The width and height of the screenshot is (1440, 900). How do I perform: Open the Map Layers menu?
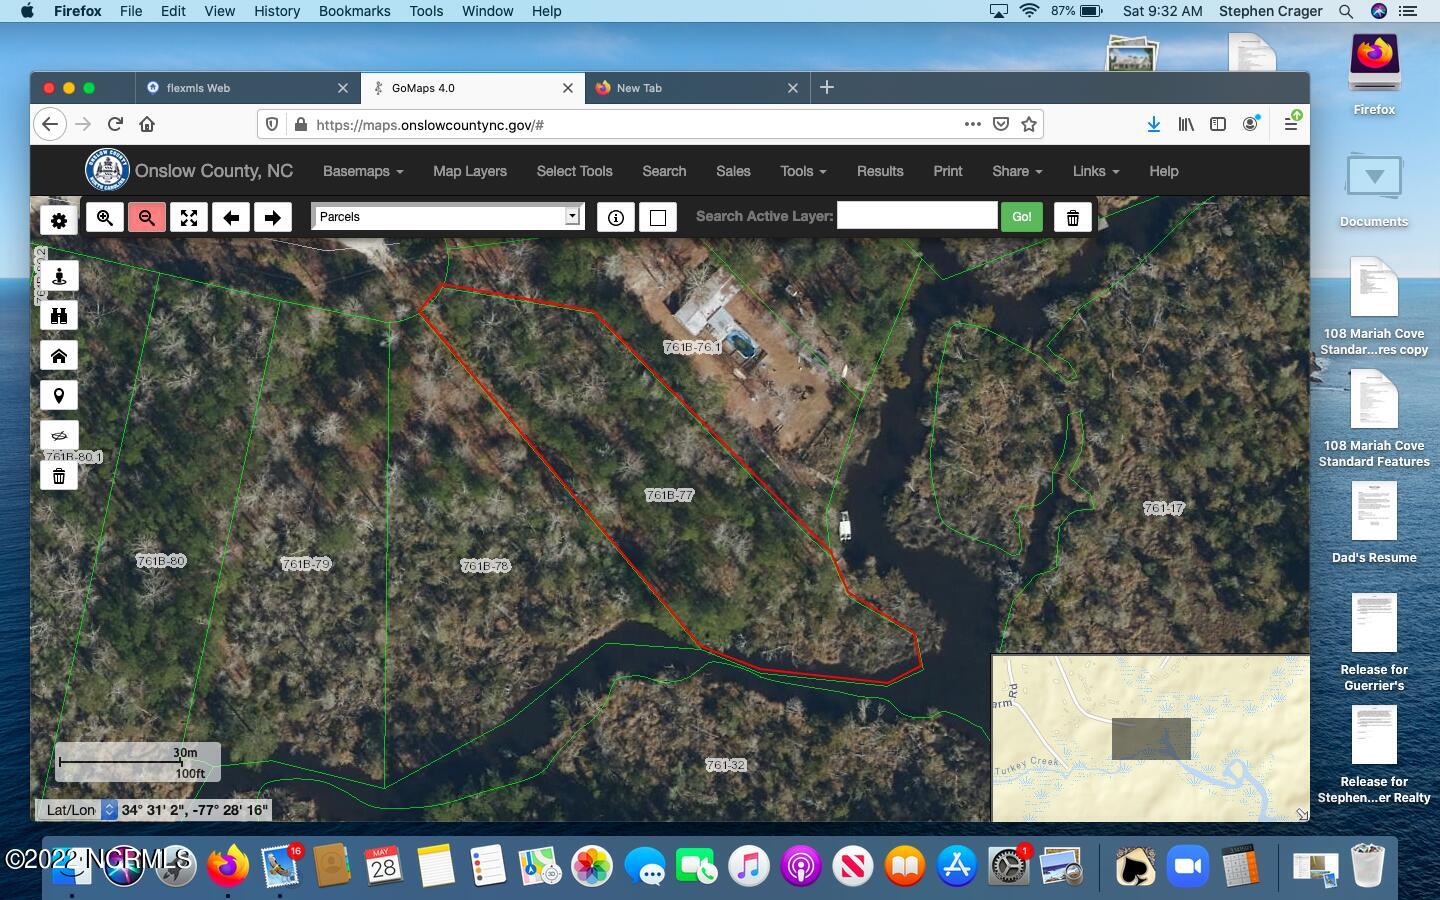[469, 171]
